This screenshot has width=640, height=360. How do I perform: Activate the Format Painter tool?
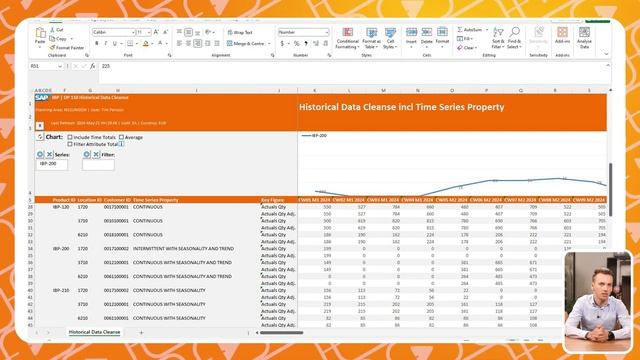[x=67, y=48]
